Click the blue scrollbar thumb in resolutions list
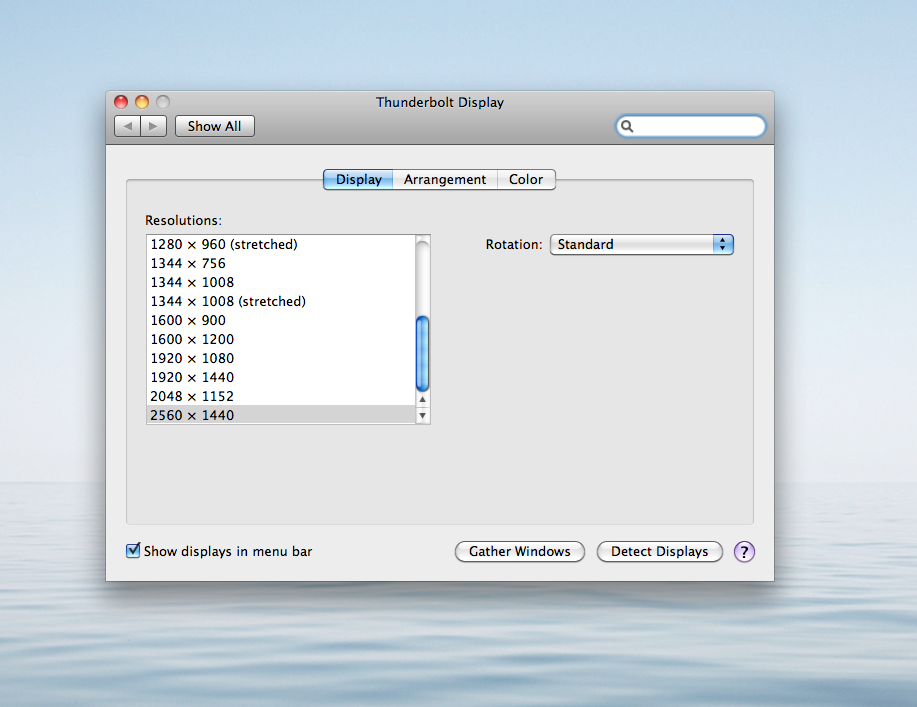 click(422, 353)
